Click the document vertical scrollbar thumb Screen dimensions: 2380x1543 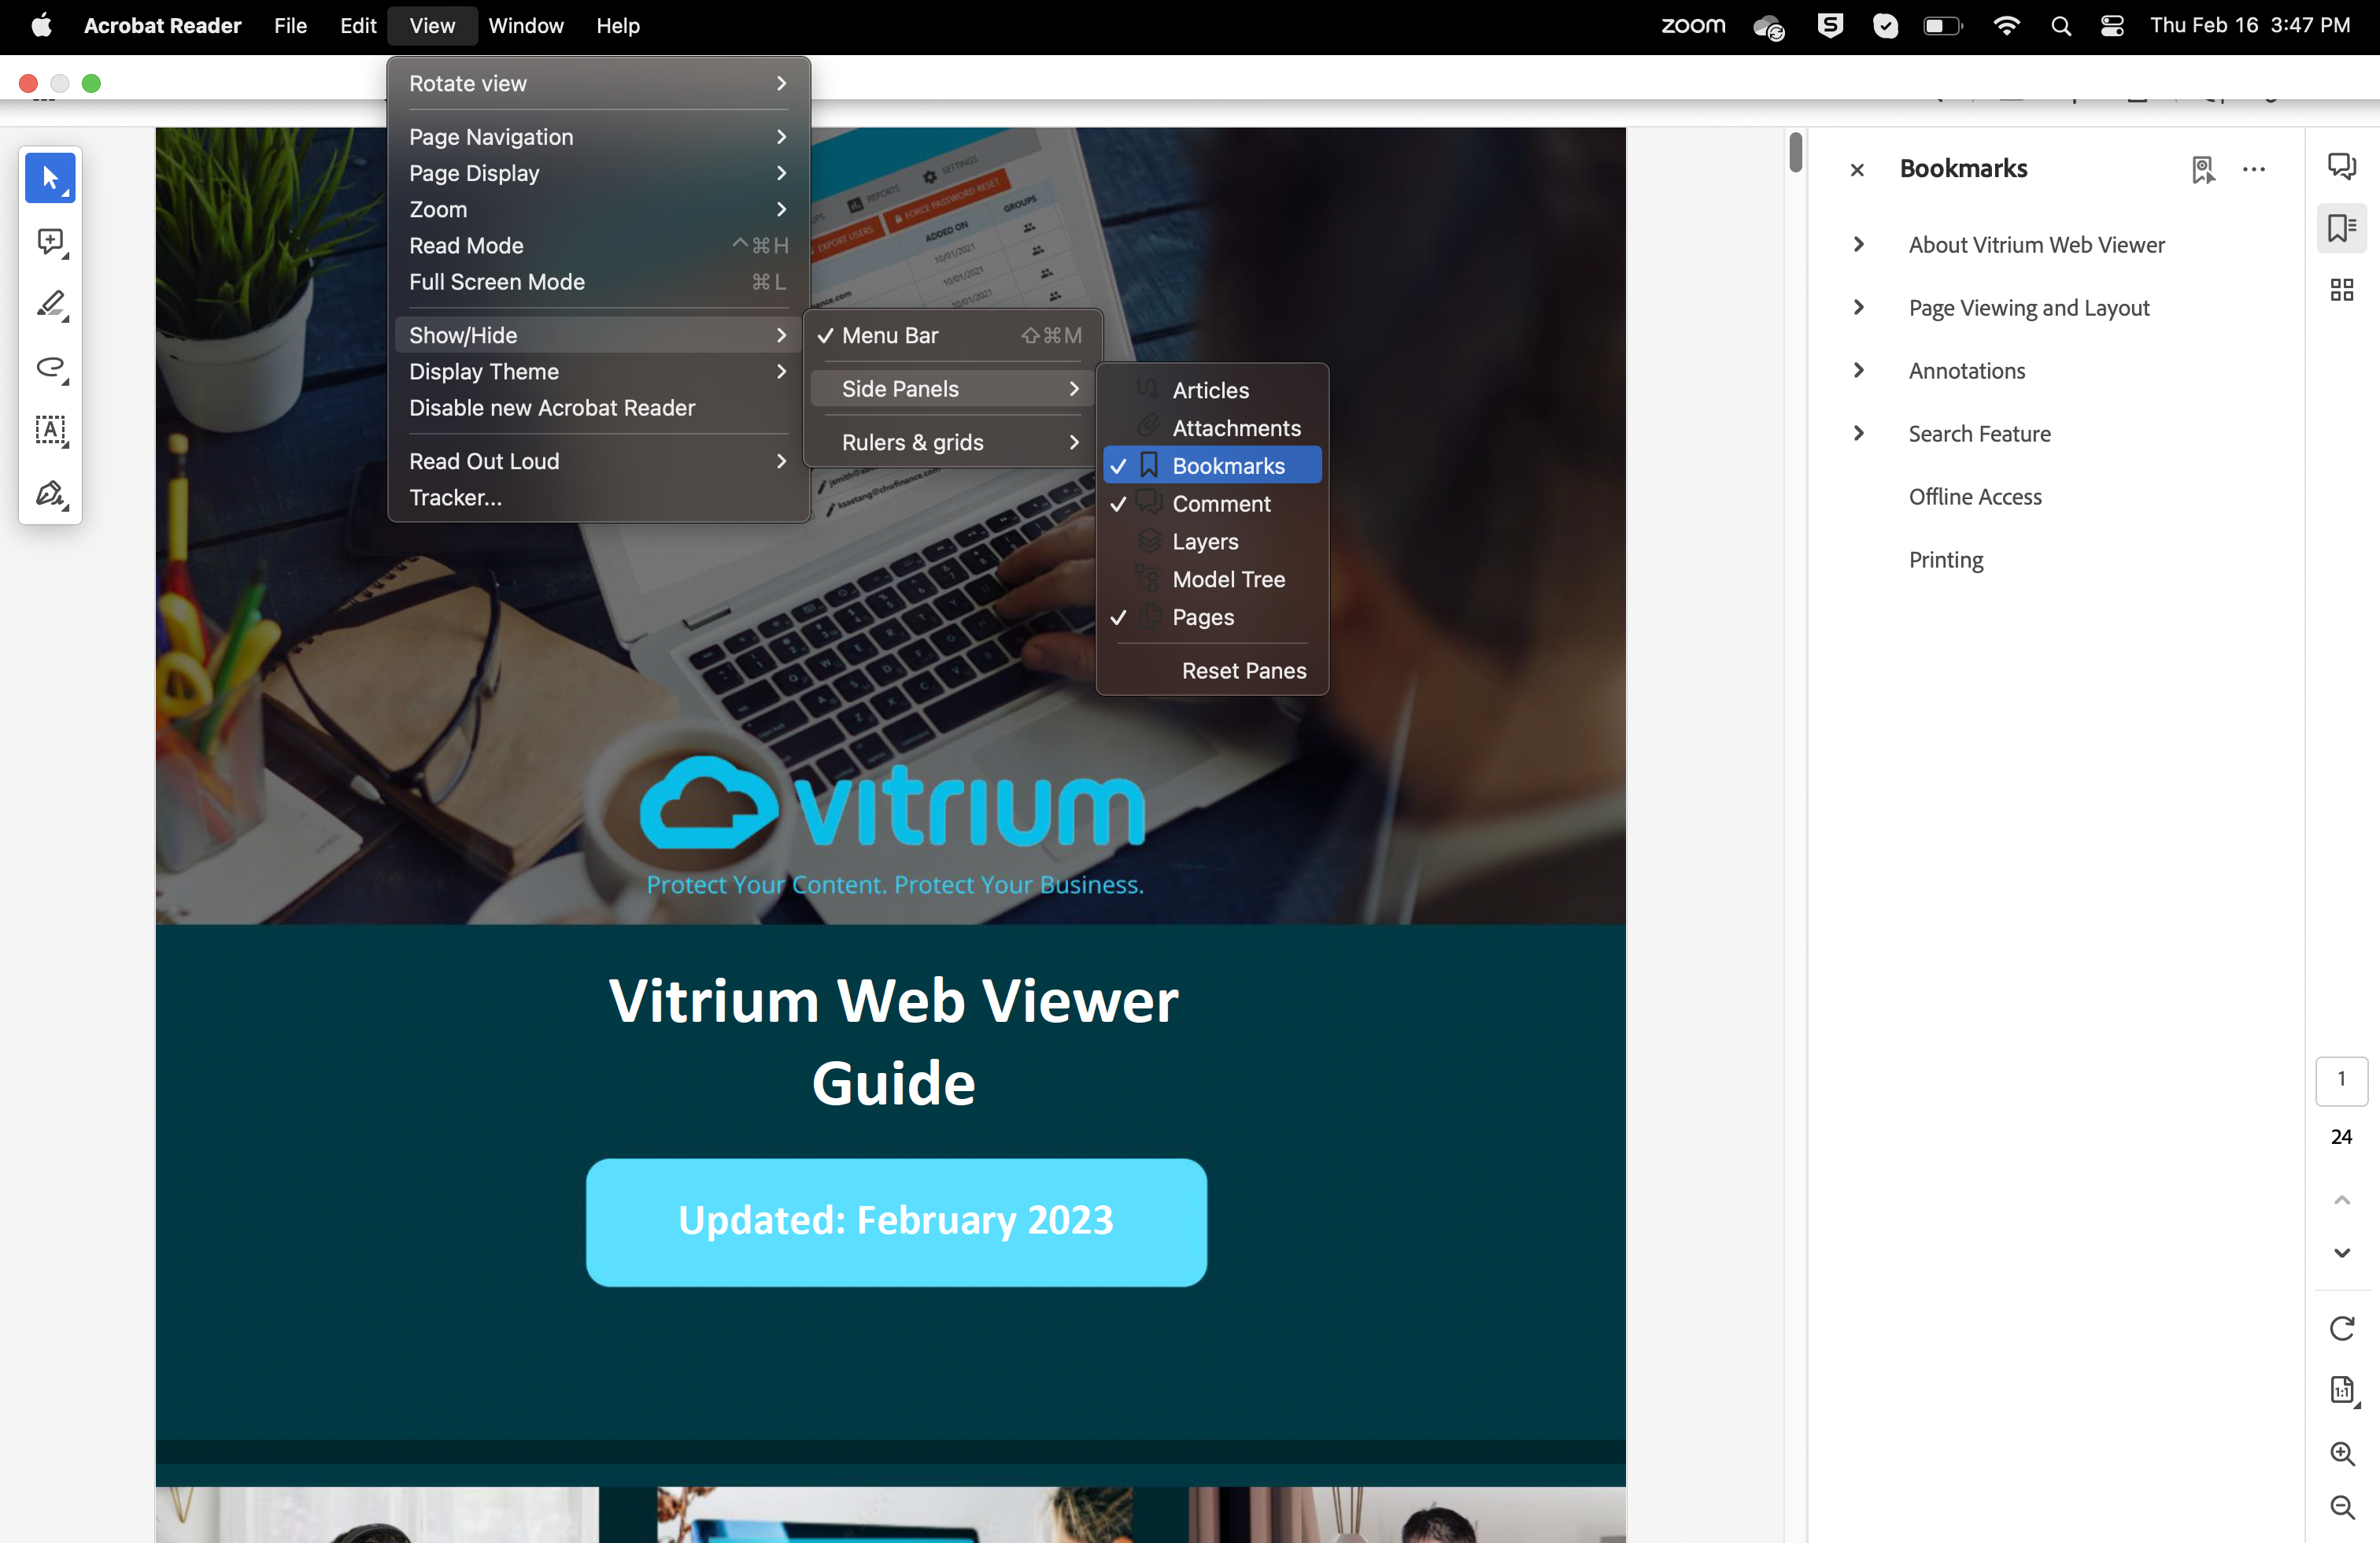click(1795, 152)
